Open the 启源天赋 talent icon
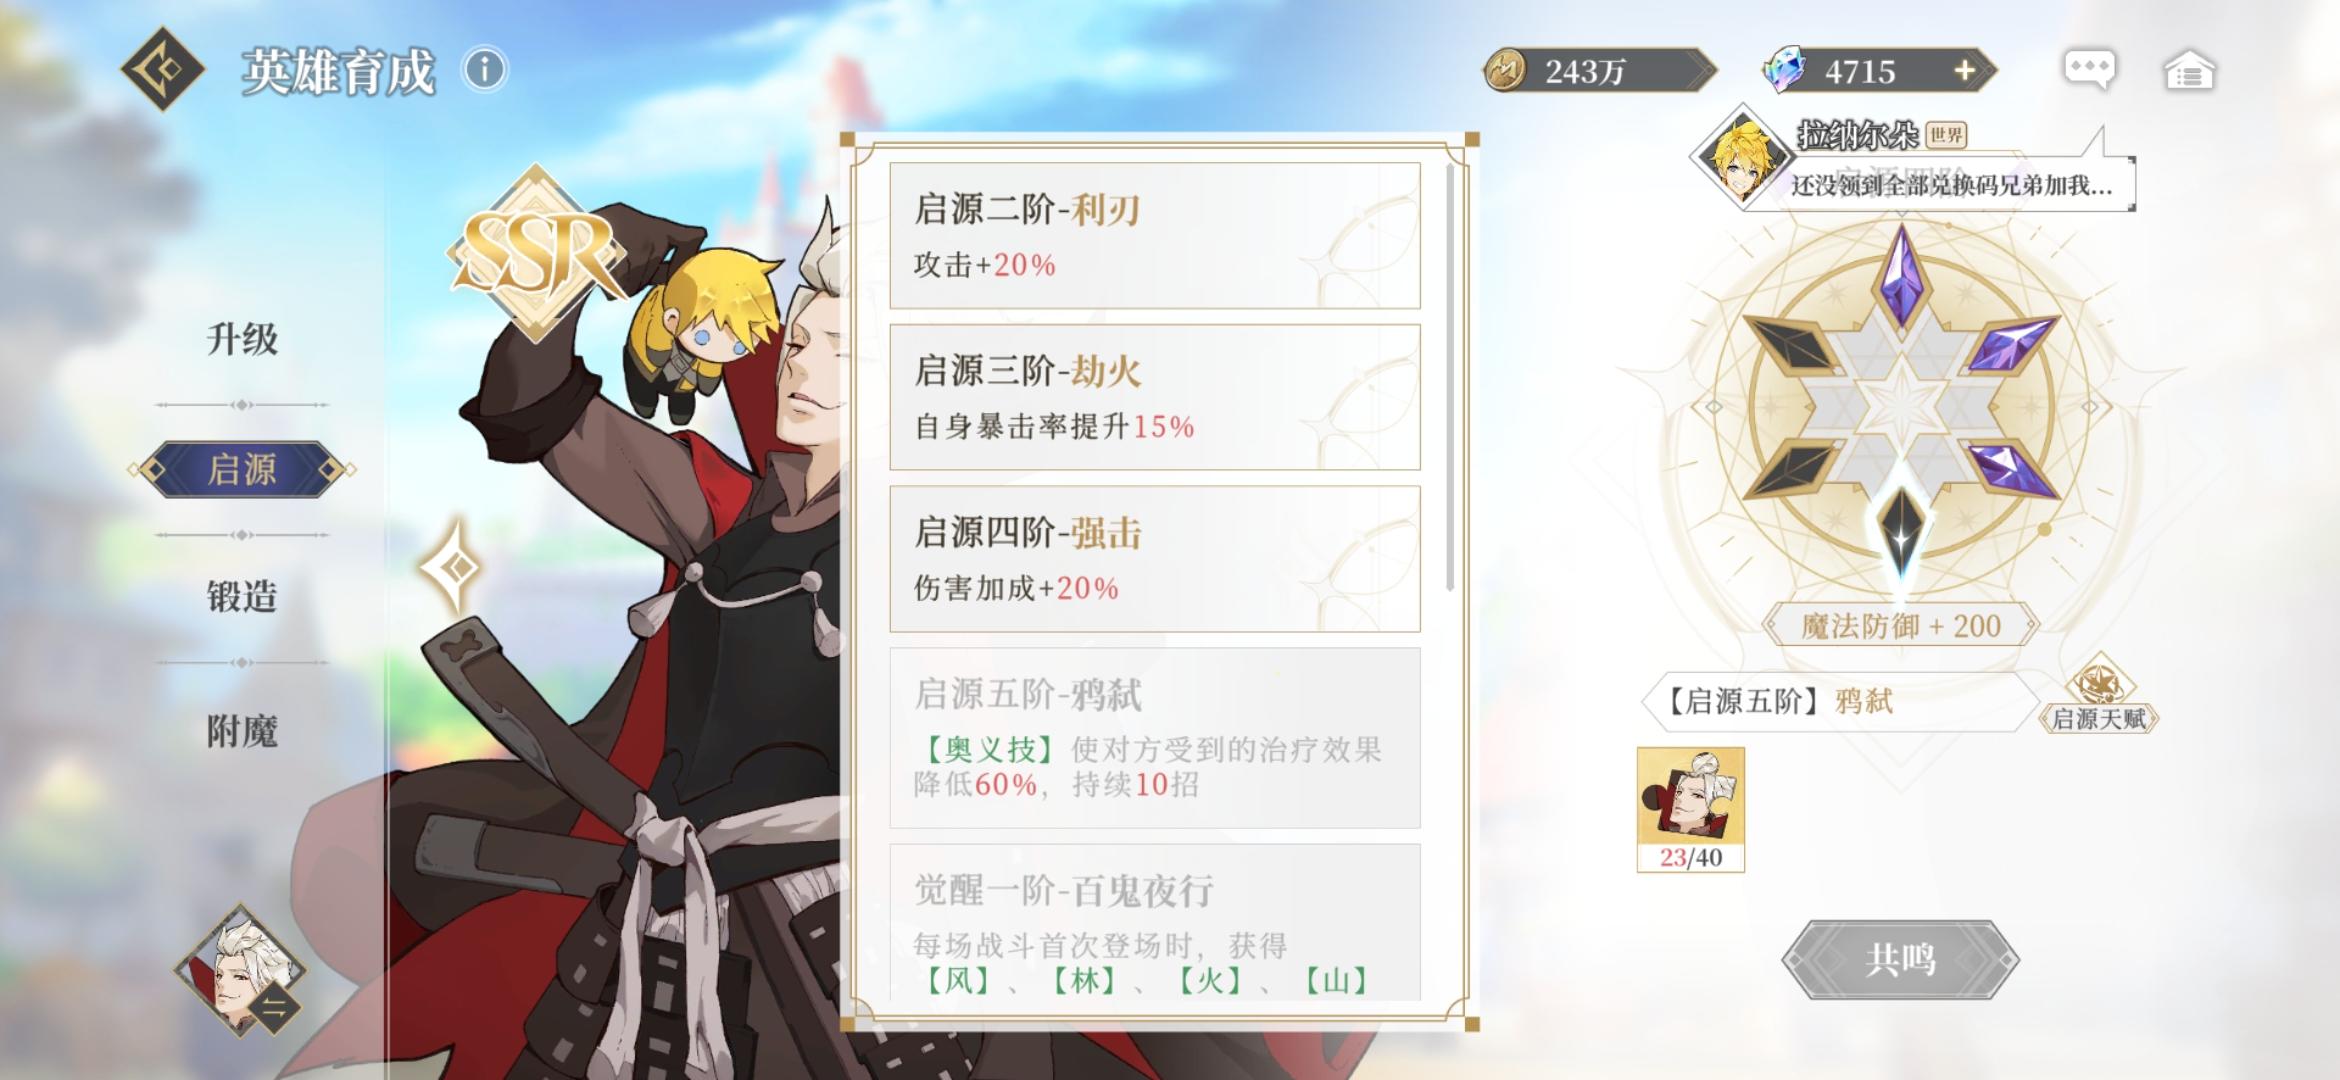The height and width of the screenshot is (1080, 2340). 2099,694
